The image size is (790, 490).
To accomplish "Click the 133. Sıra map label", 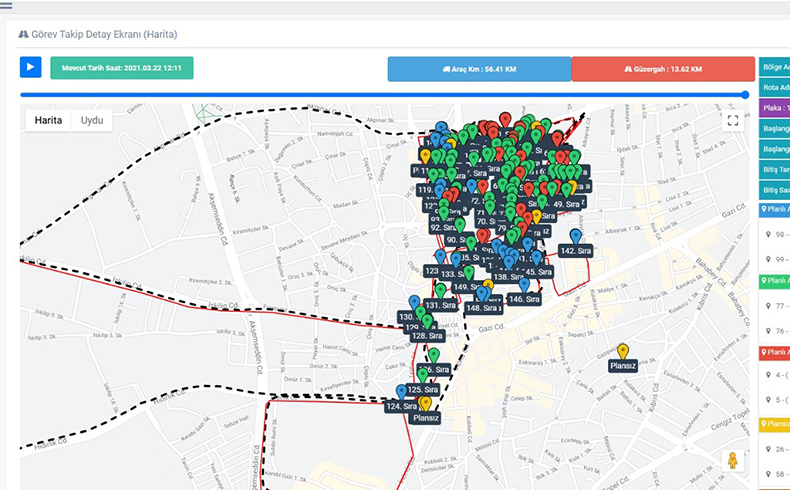I will pyautogui.click(x=451, y=274).
